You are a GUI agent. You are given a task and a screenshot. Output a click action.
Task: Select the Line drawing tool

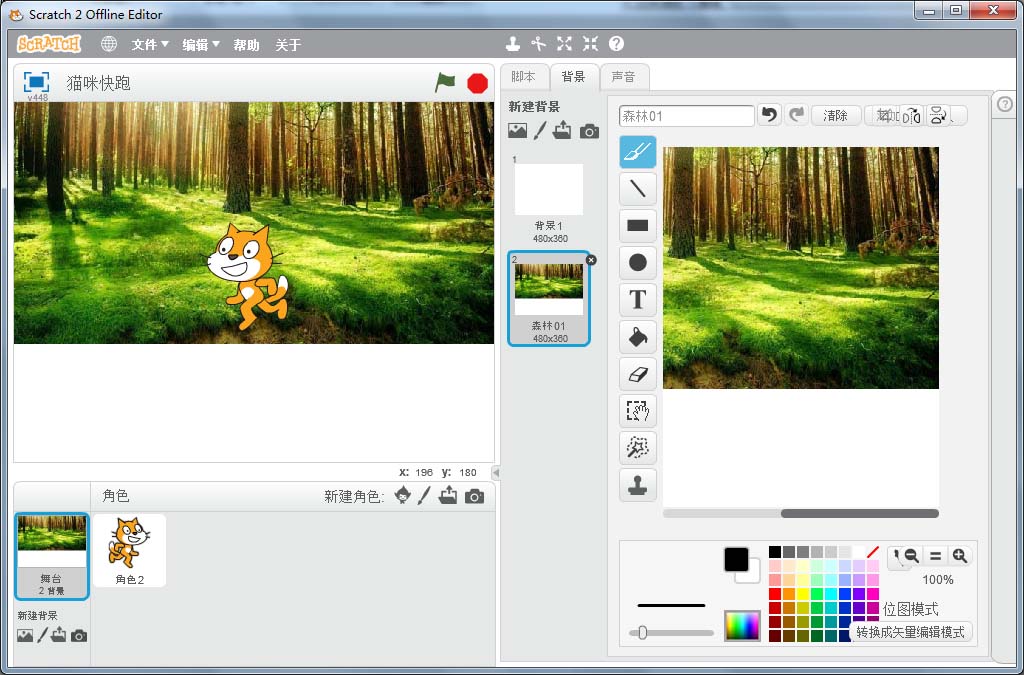point(638,188)
